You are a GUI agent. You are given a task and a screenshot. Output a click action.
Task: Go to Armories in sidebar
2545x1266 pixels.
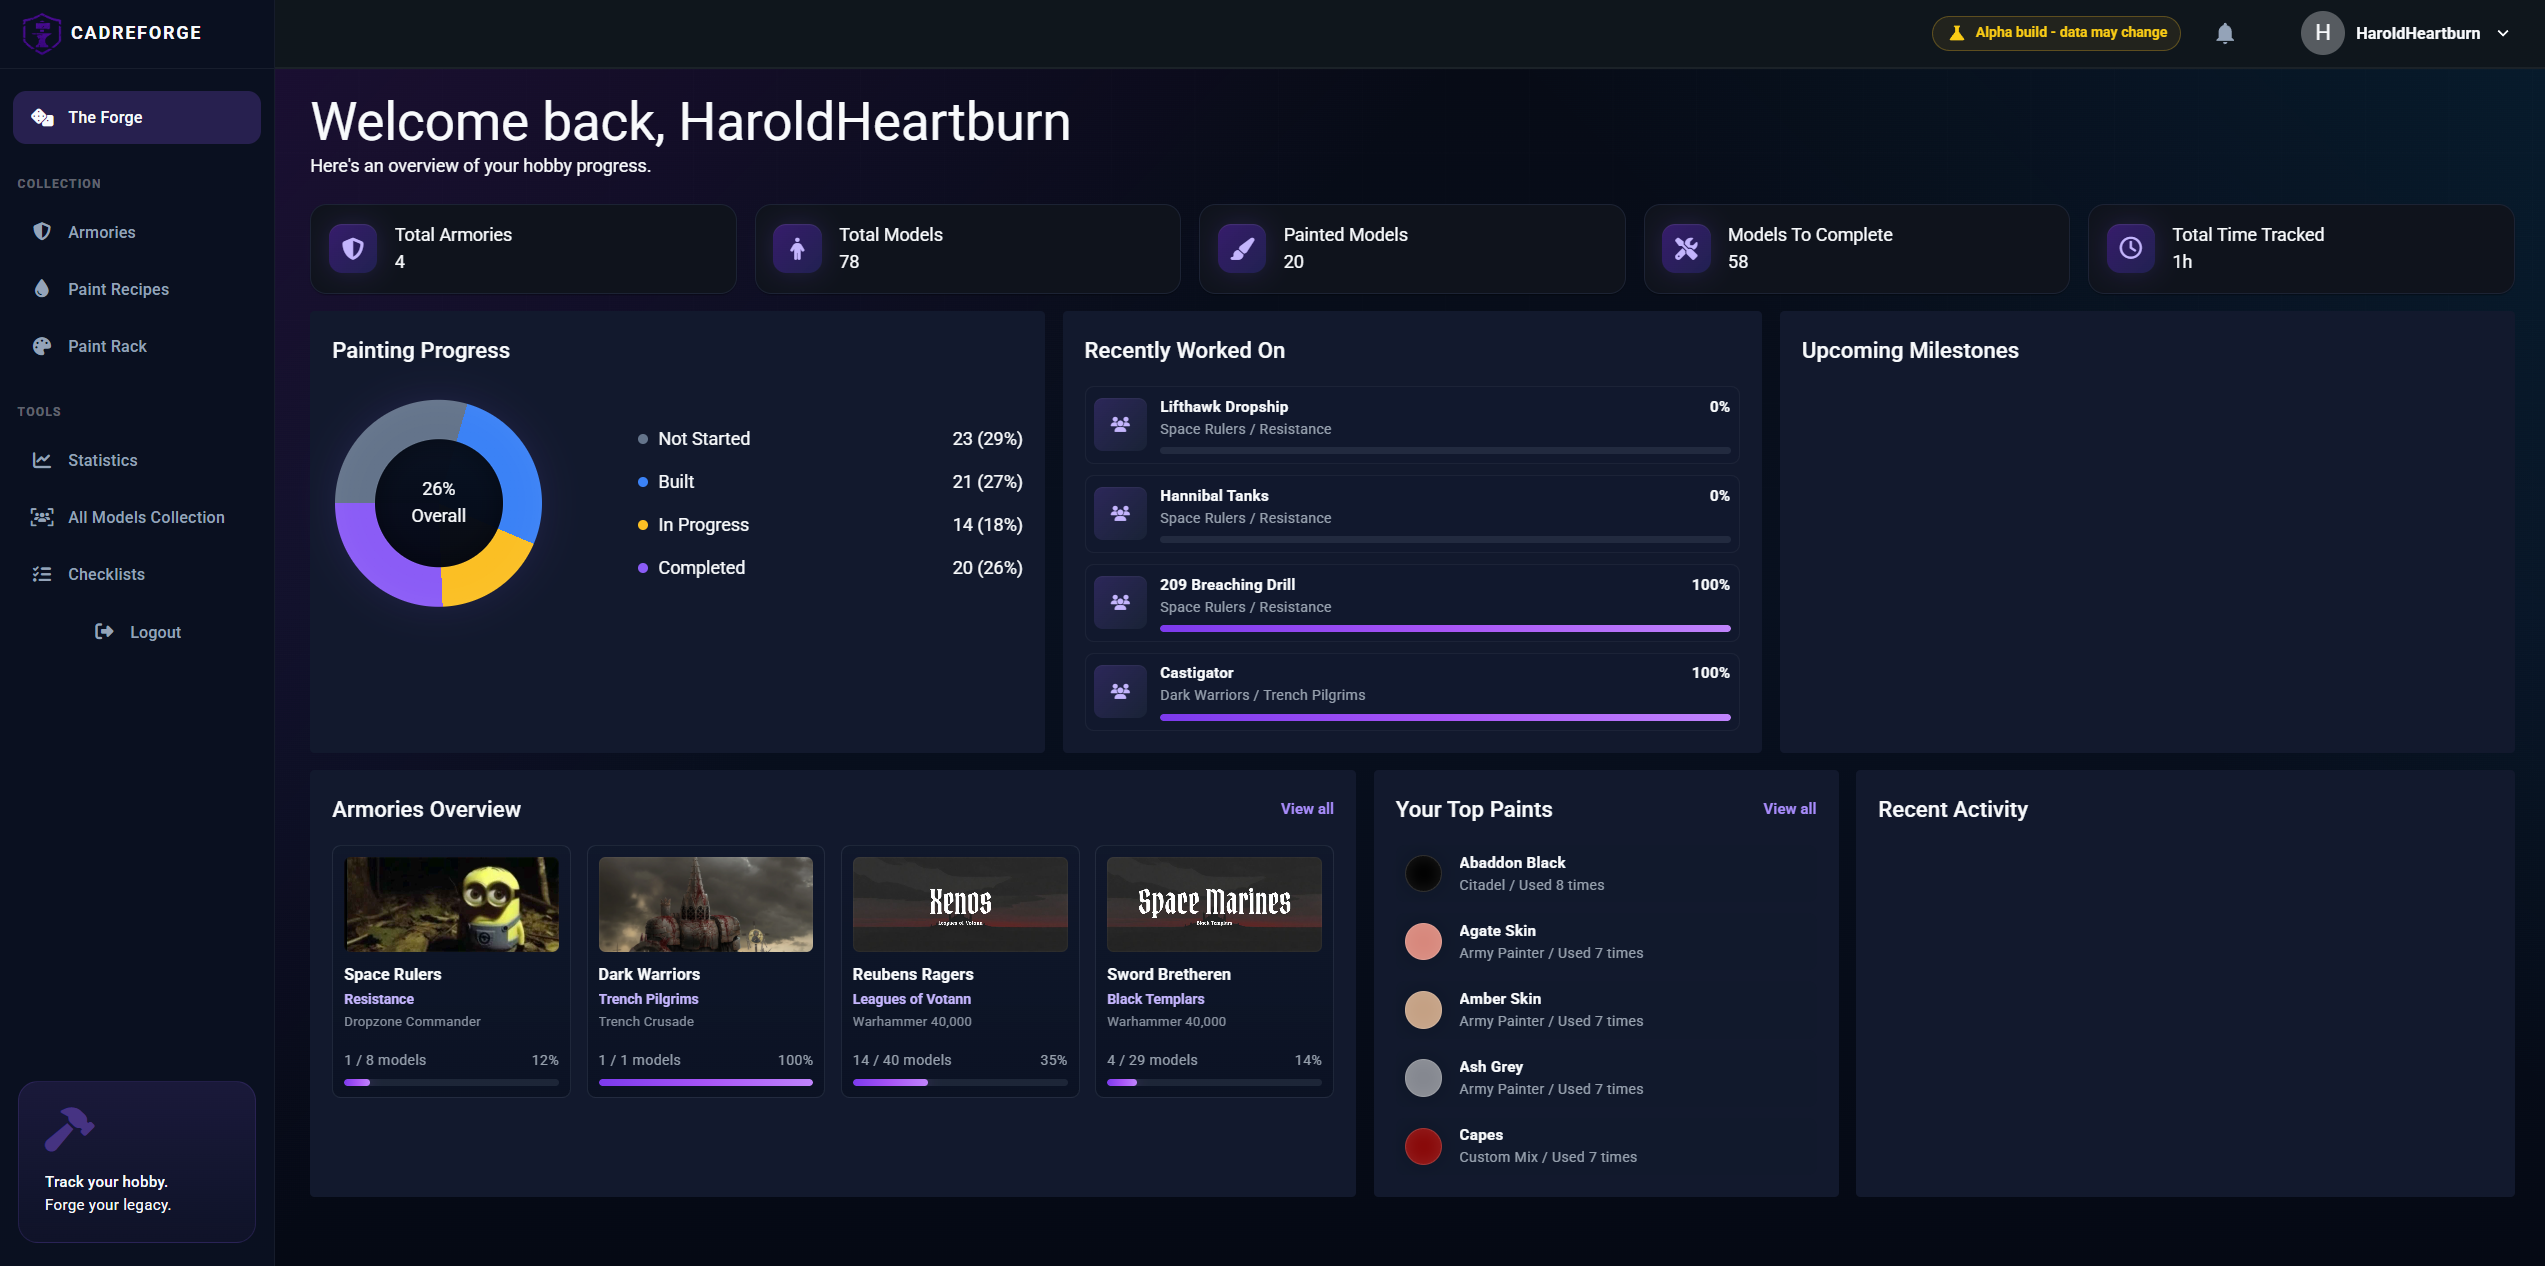(x=137, y=232)
